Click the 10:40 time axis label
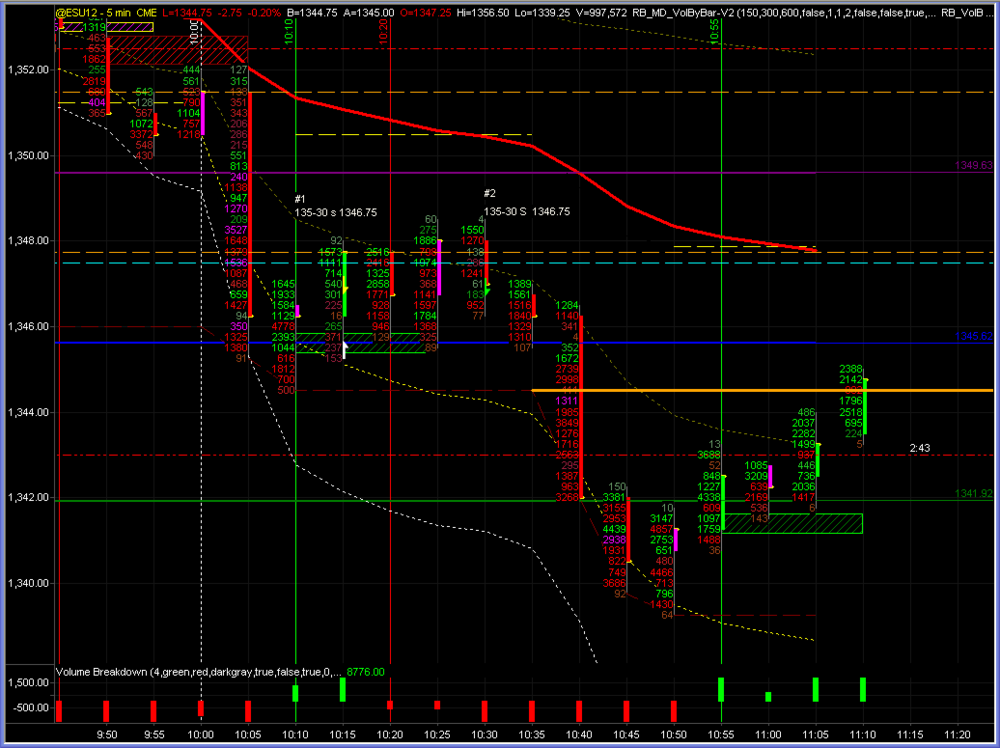This screenshot has height=748, width=1000. pos(578,735)
